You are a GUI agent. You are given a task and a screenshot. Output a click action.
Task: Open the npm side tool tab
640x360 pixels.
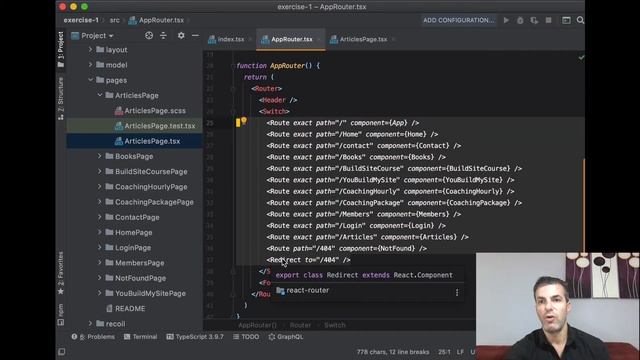click(60, 315)
